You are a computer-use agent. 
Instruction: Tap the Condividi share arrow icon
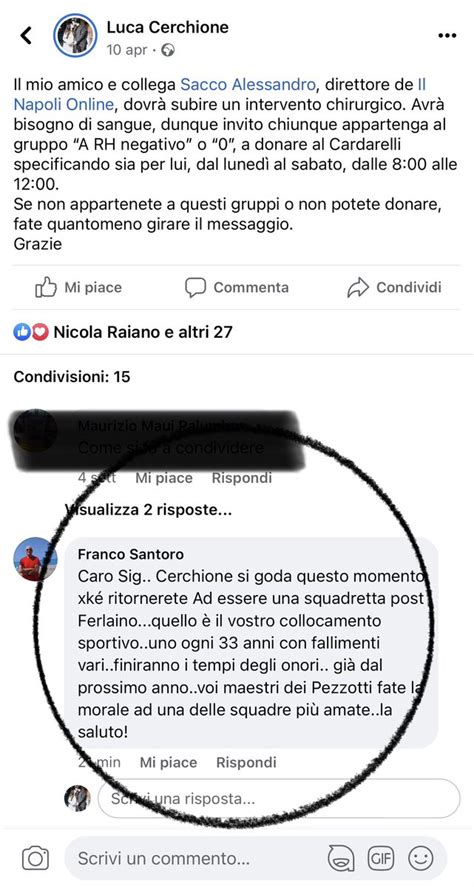[x=357, y=287]
